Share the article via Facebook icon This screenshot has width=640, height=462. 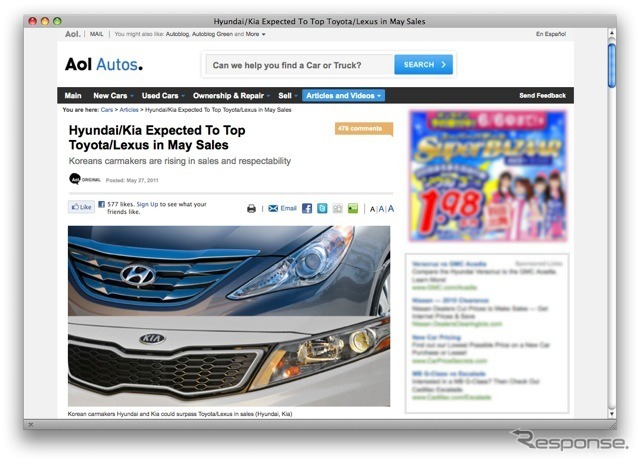click(x=307, y=208)
